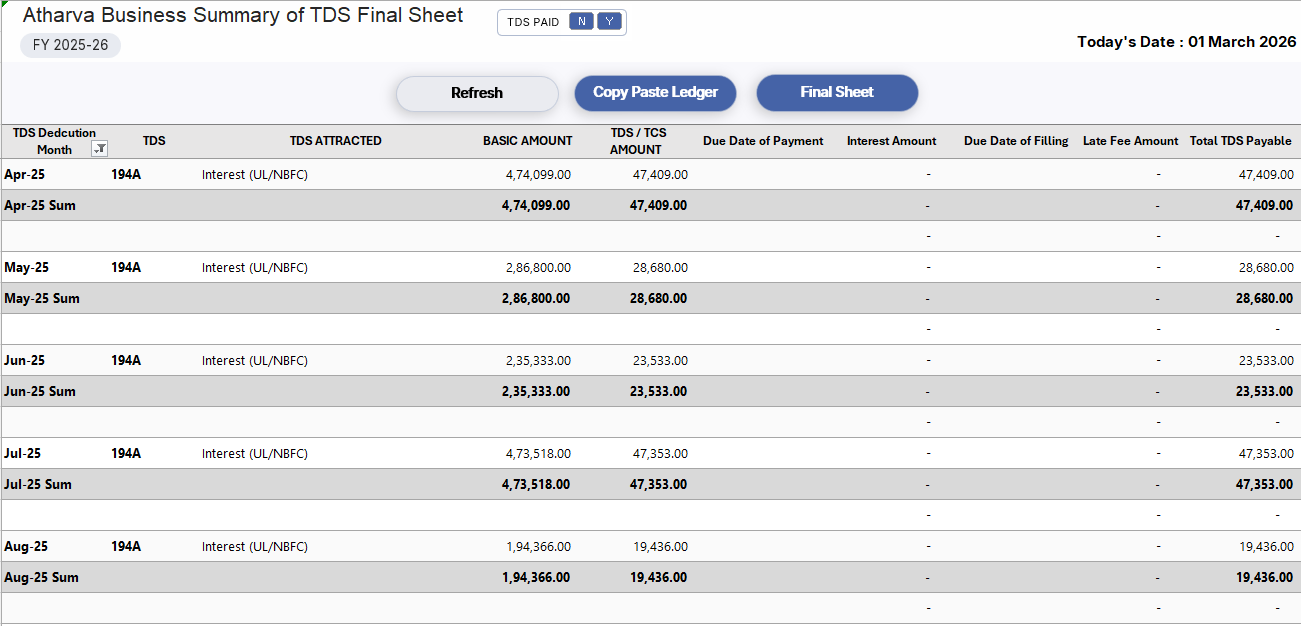Select the TDS column header
This screenshot has width=1301, height=626.
tap(154, 140)
